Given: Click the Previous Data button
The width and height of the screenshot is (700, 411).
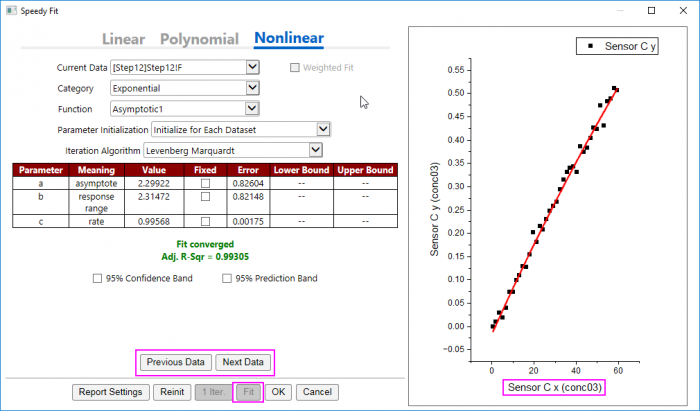Looking at the screenshot, I should click(175, 362).
